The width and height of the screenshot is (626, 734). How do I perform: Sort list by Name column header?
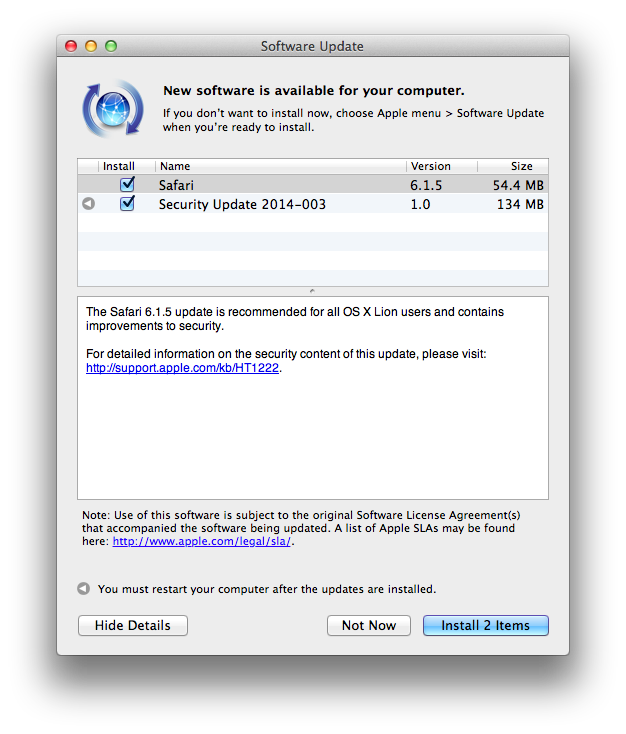[x=280, y=166]
